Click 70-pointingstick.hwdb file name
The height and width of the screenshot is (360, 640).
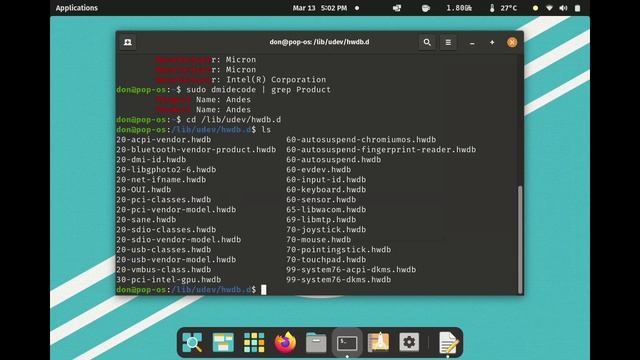(339, 249)
